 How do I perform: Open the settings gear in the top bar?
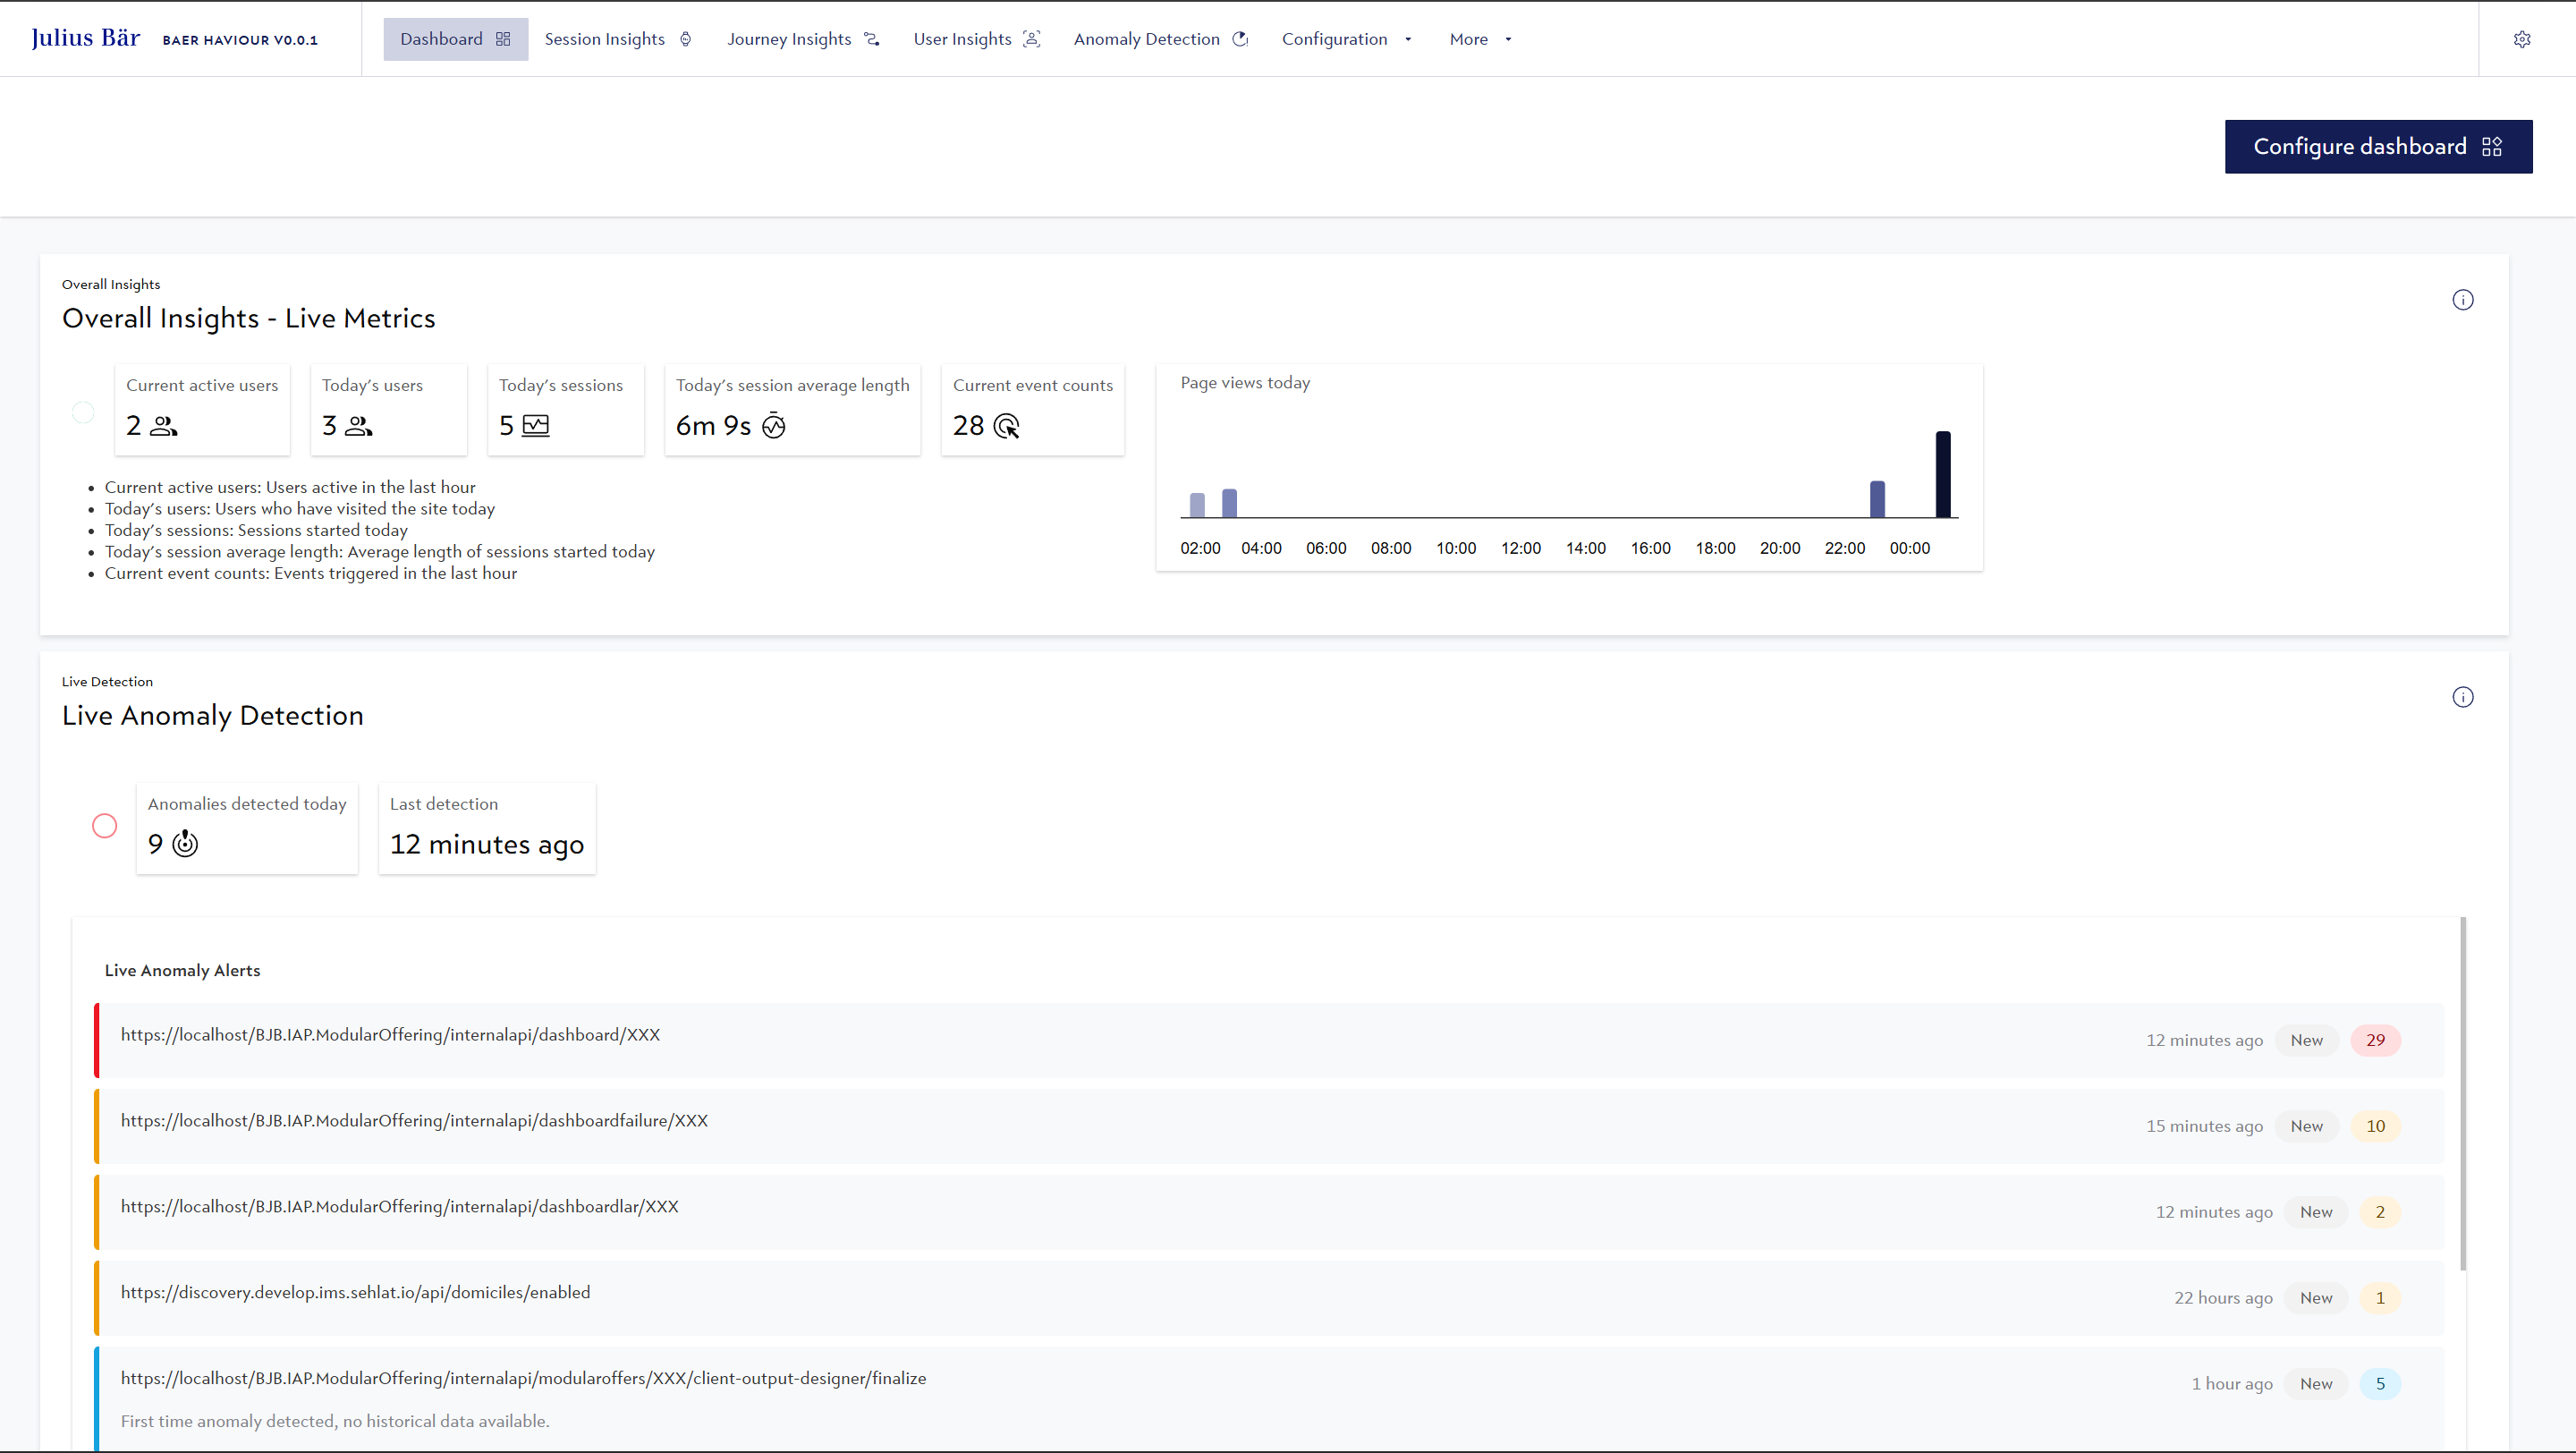(2522, 39)
